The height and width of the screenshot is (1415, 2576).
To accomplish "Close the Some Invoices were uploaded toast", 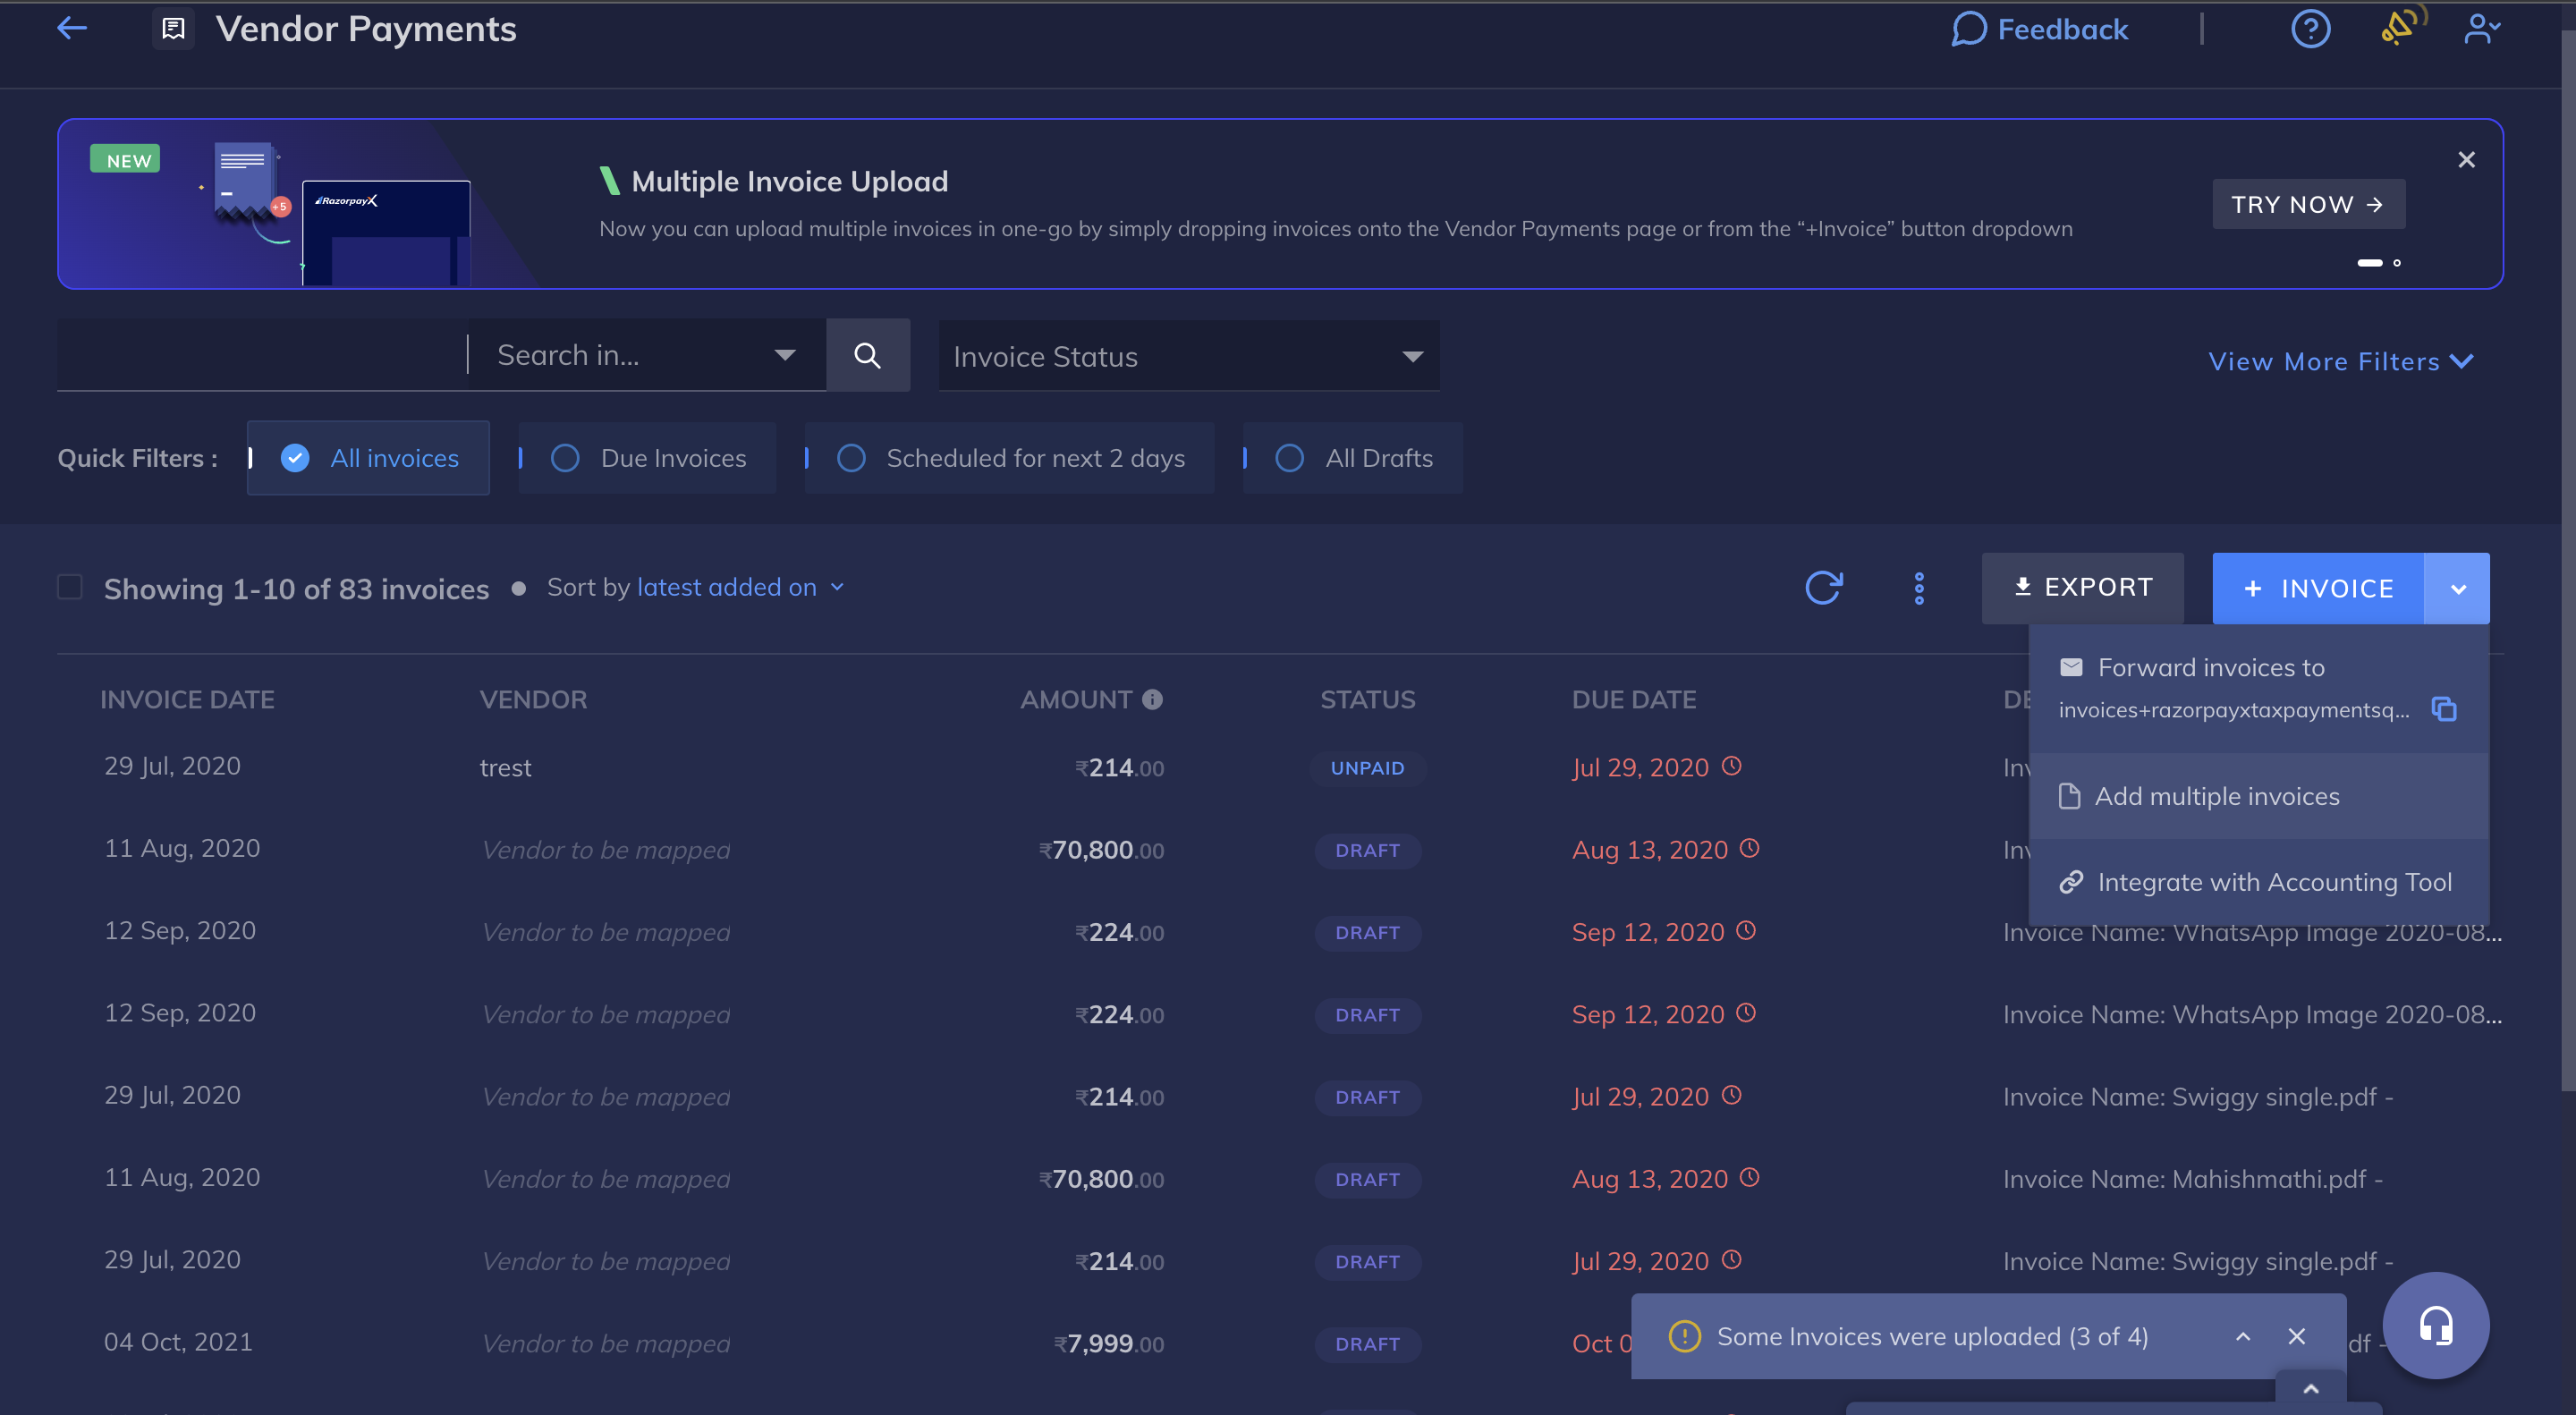I will pyautogui.click(x=2296, y=1336).
